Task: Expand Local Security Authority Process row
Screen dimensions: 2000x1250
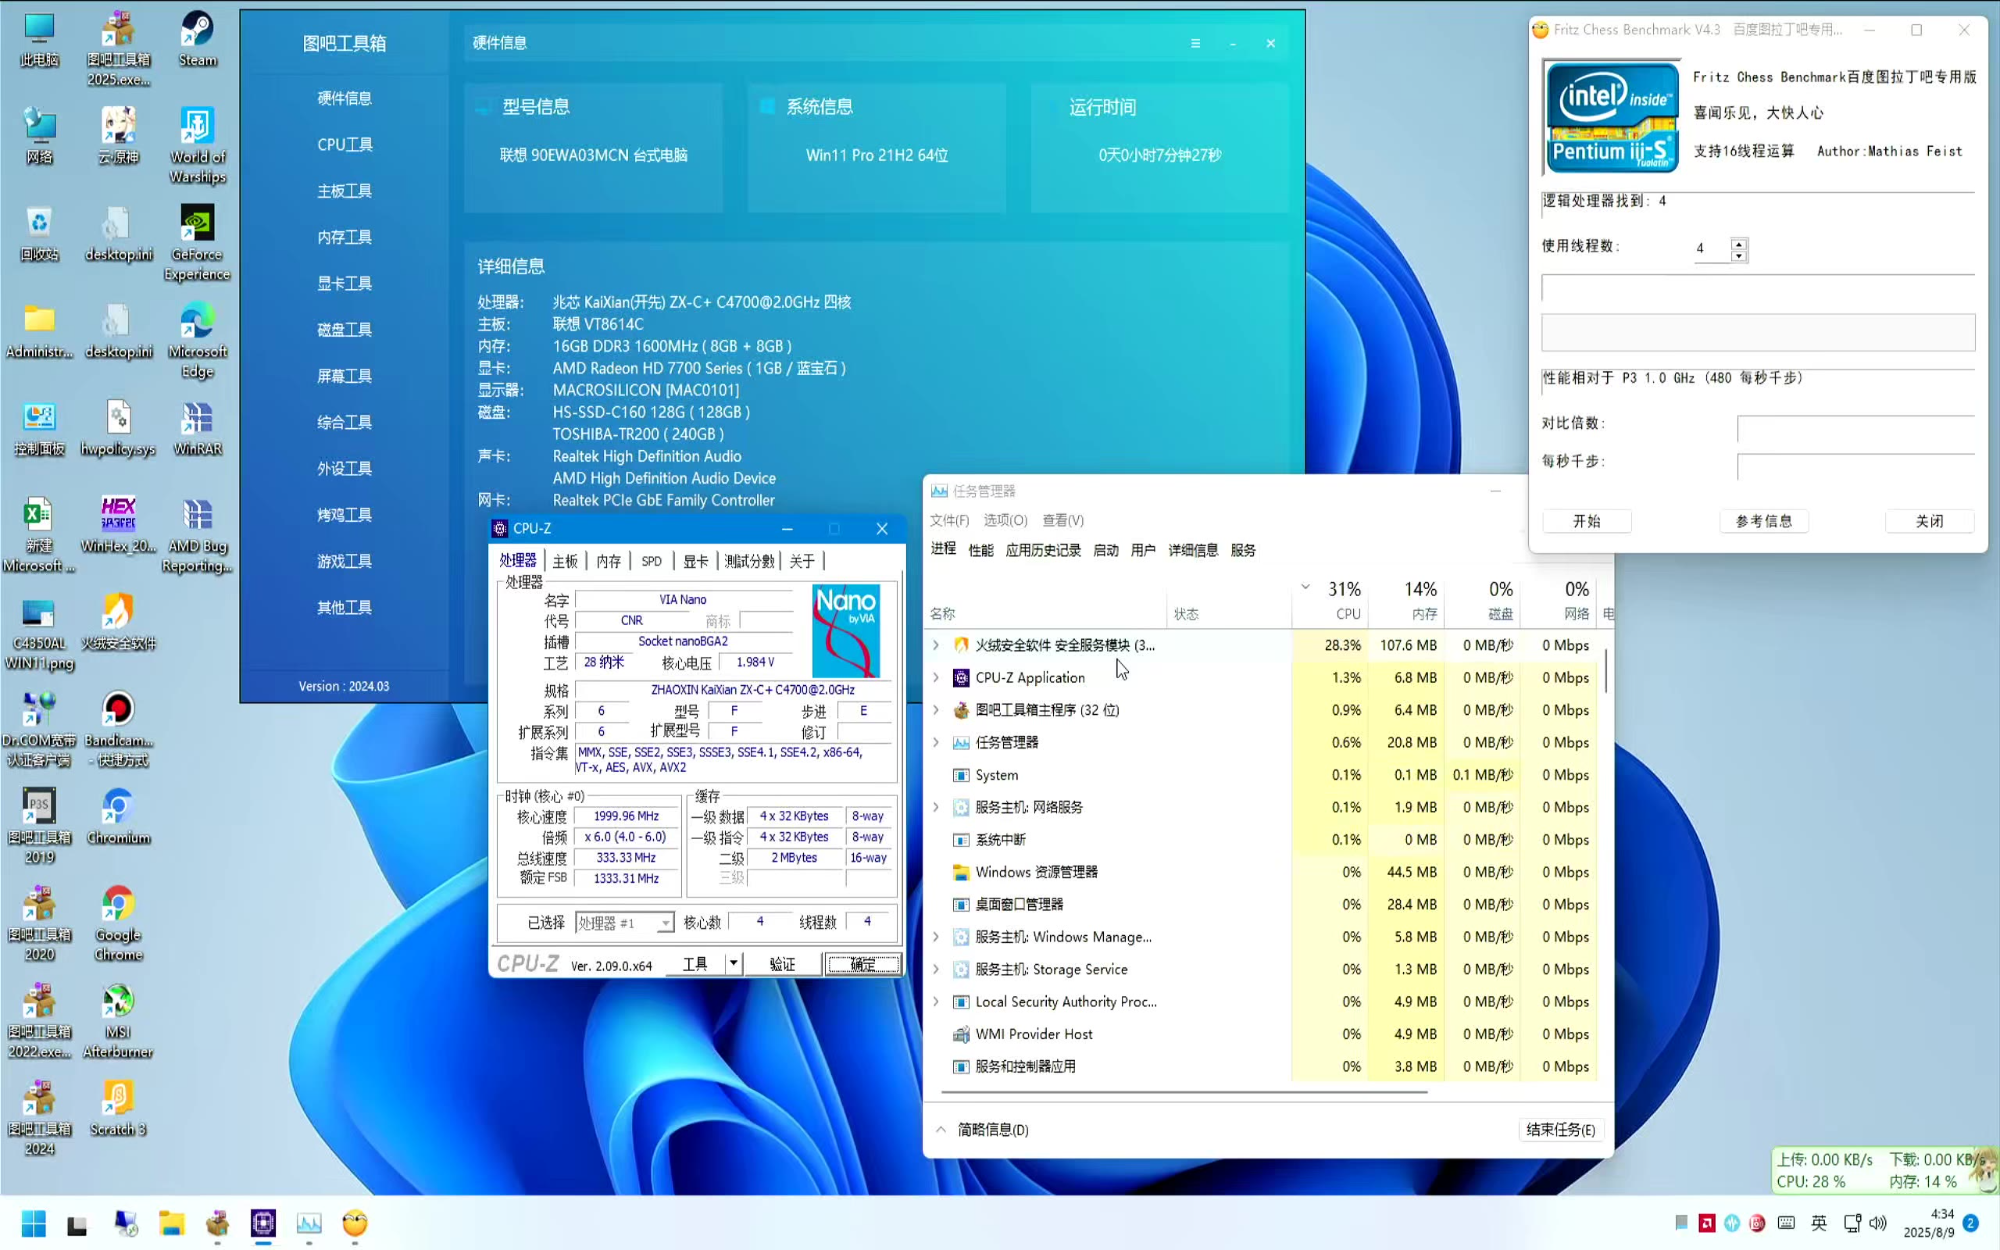Action: tap(936, 1002)
